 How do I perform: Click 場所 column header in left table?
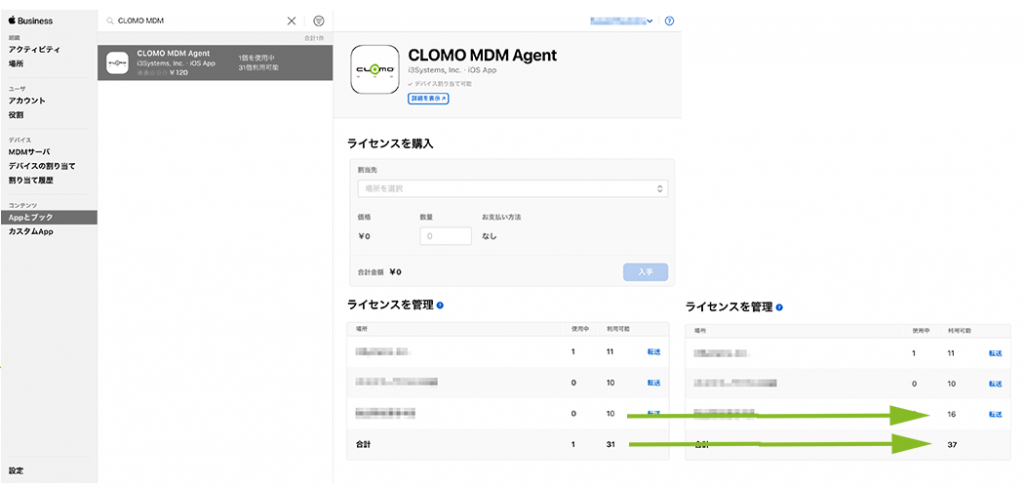click(x=361, y=329)
